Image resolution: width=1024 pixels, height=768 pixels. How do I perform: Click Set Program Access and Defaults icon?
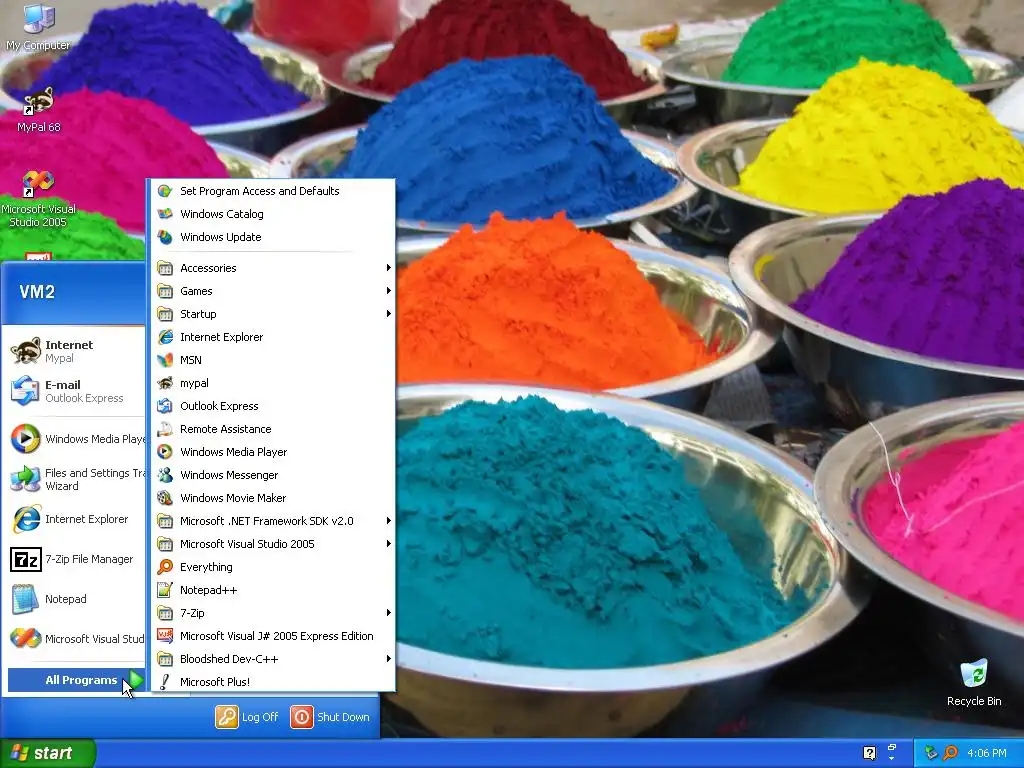(x=165, y=191)
